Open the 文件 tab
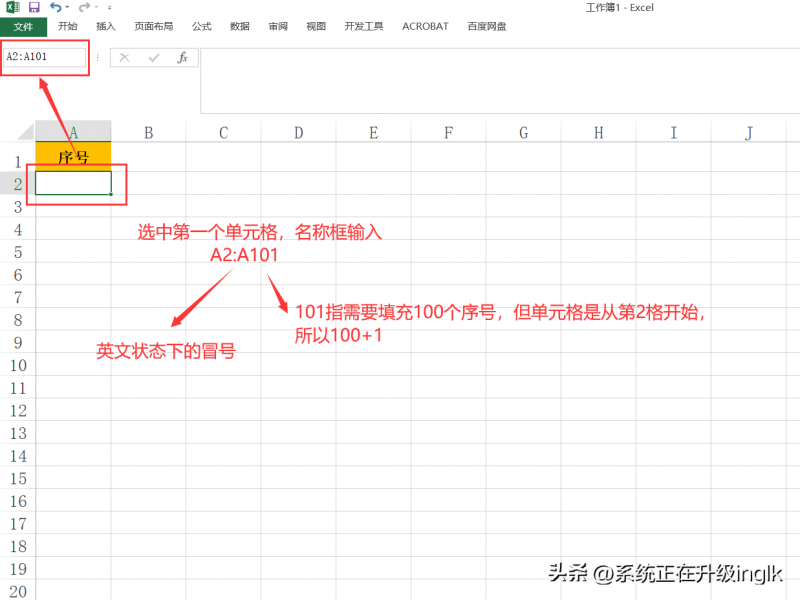 point(23,27)
